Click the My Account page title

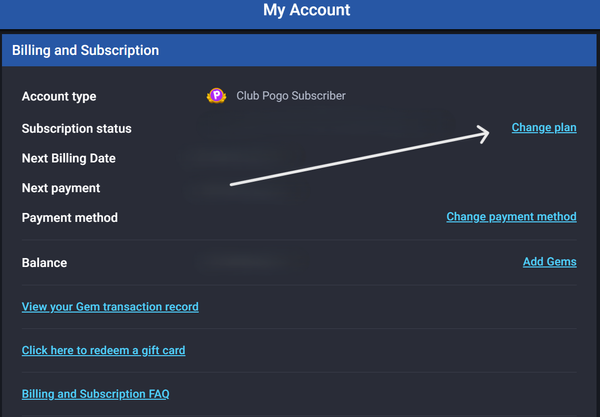pyautogui.click(x=307, y=11)
